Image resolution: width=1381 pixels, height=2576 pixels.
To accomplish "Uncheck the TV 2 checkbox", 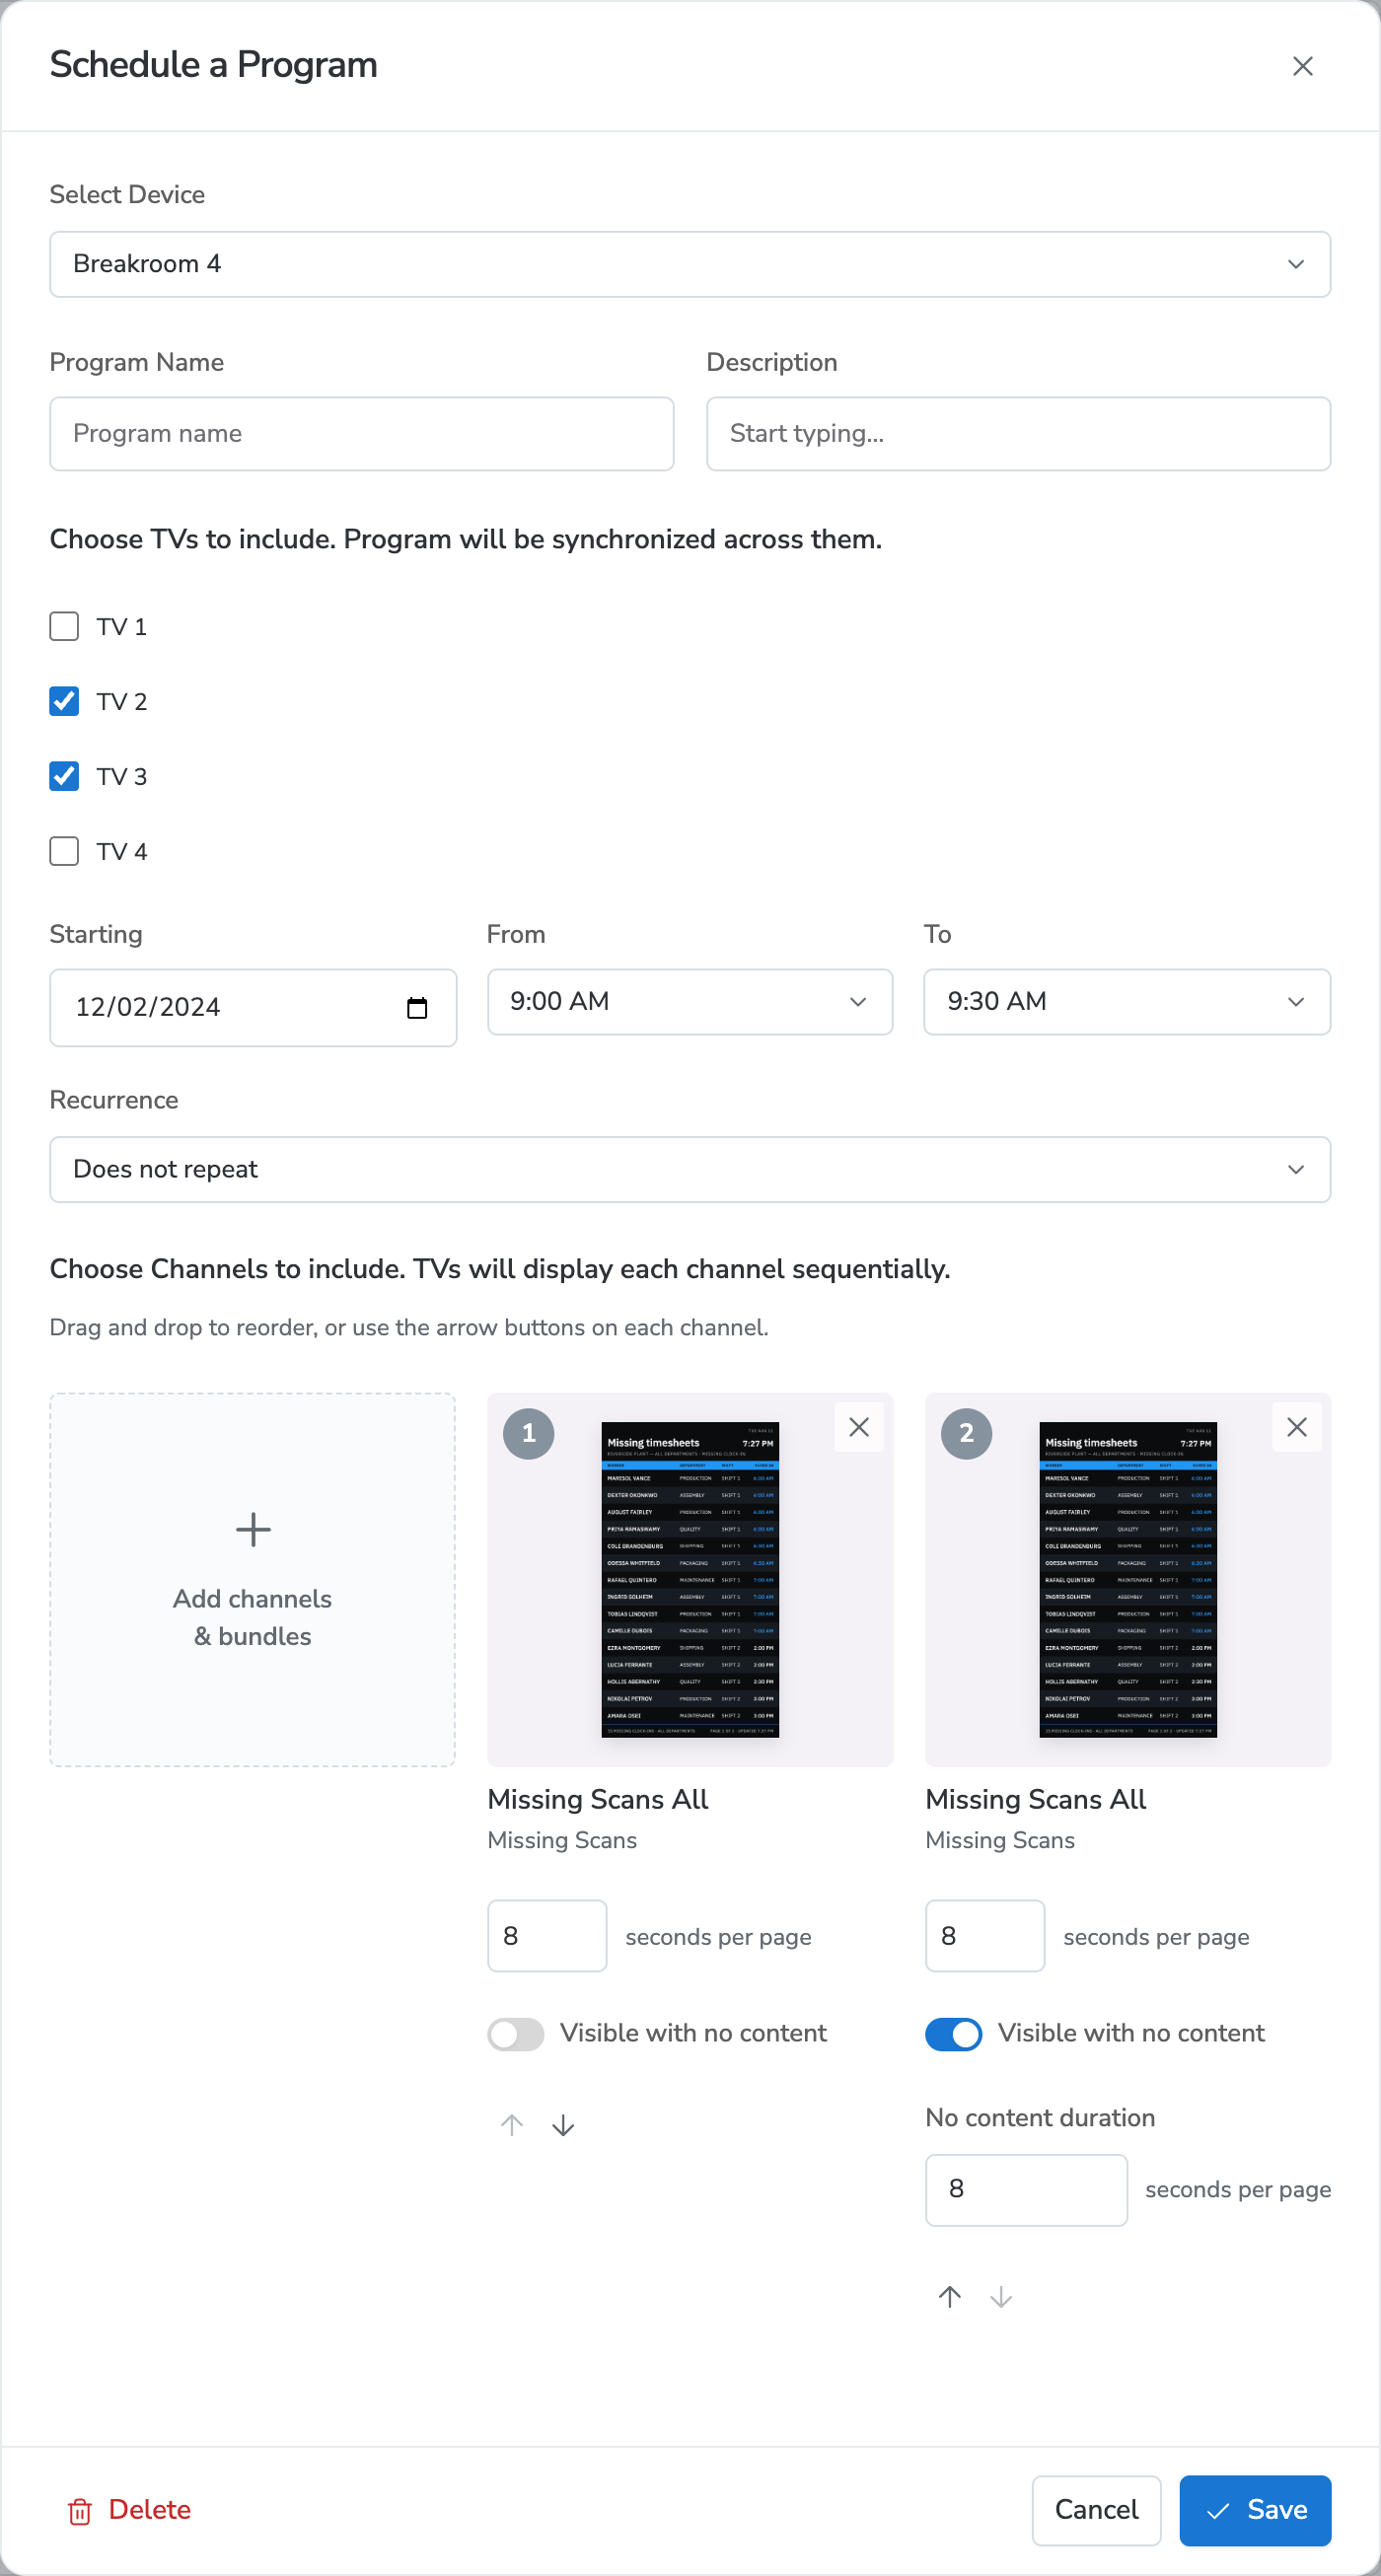I will click(x=64, y=702).
